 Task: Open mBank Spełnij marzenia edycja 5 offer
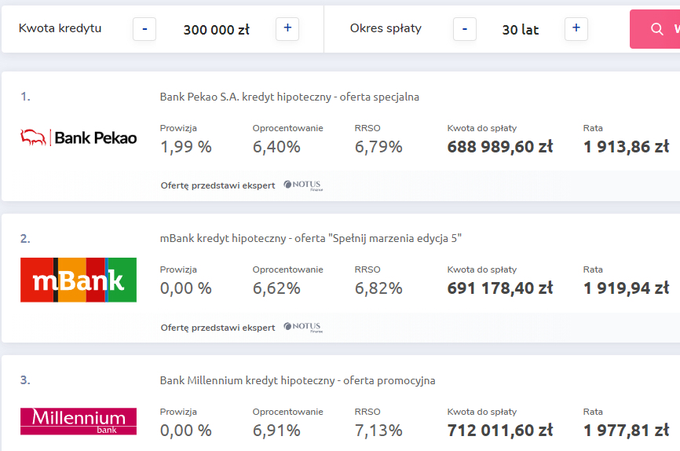click(x=311, y=239)
